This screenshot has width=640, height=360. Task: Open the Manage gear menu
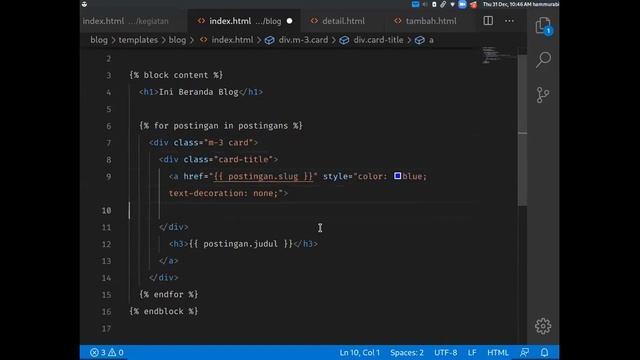(543, 326)
